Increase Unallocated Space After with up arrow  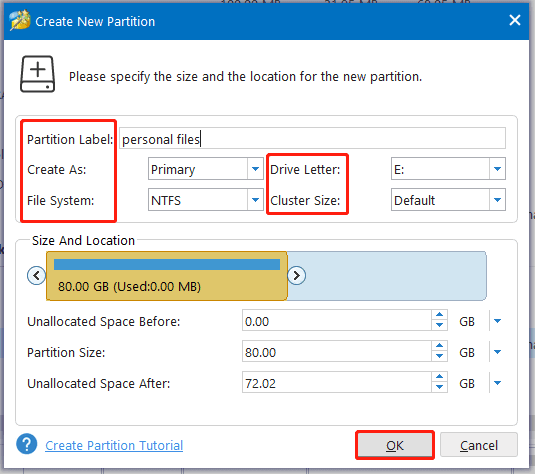click(439, 377)
